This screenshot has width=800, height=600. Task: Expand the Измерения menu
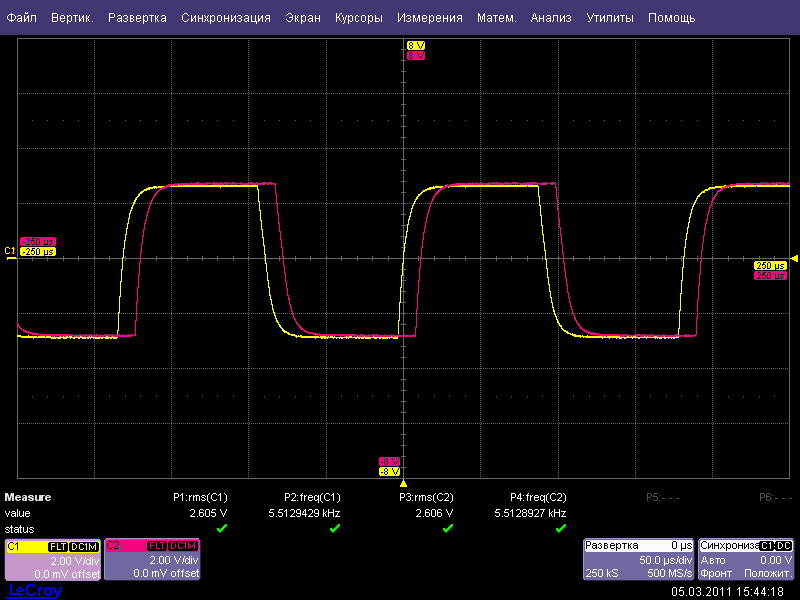tap(429, 18)
